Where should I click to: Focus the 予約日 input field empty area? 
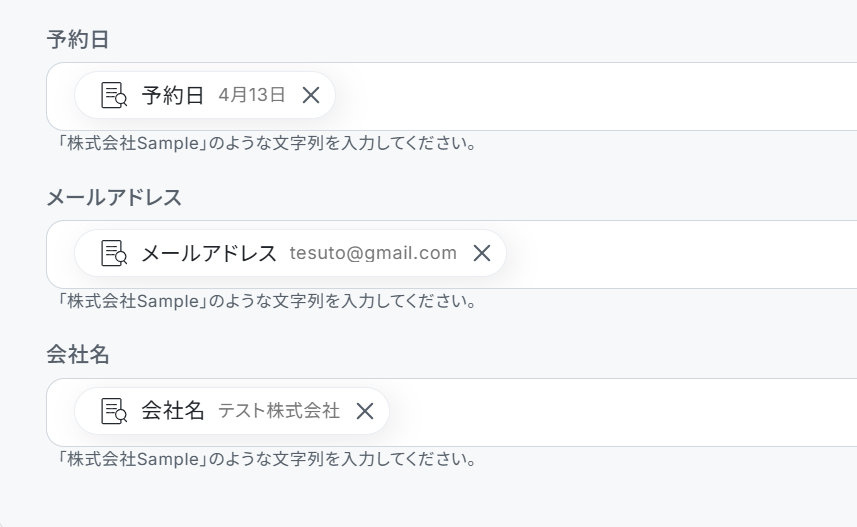point(600,96)
